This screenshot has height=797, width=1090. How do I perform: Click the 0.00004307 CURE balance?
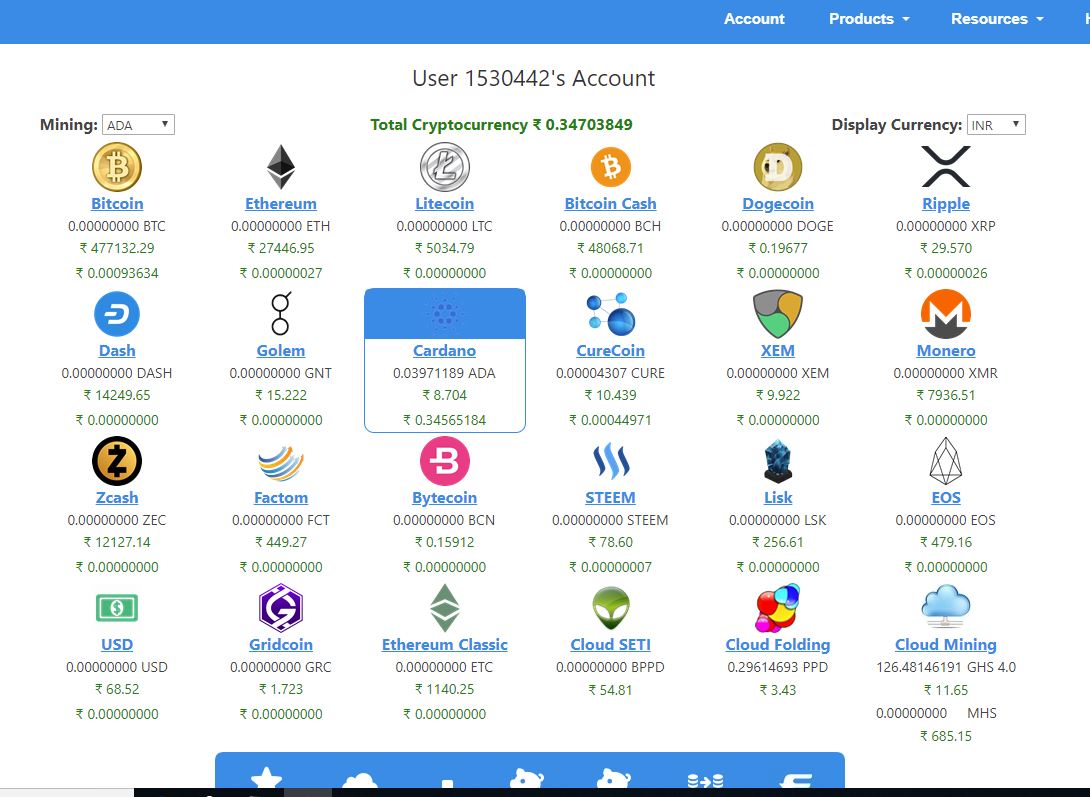click(x=610, y=373)
